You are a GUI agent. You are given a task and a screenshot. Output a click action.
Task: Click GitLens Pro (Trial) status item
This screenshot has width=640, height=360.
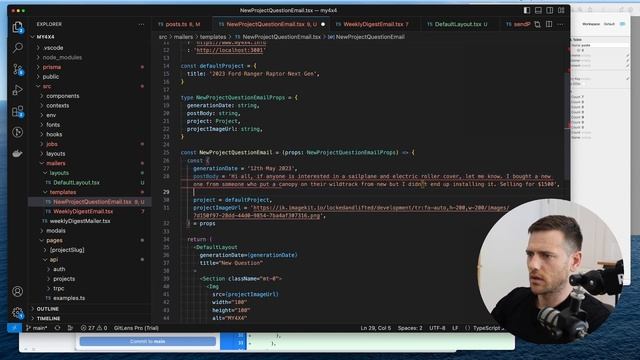(136, 328)
